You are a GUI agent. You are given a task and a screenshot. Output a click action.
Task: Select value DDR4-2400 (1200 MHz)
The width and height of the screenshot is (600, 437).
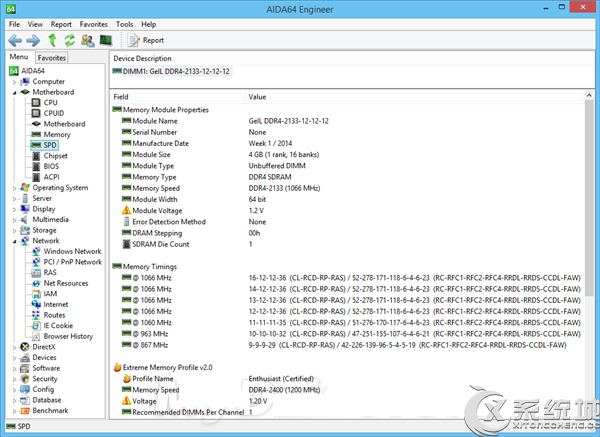(284, 390)
